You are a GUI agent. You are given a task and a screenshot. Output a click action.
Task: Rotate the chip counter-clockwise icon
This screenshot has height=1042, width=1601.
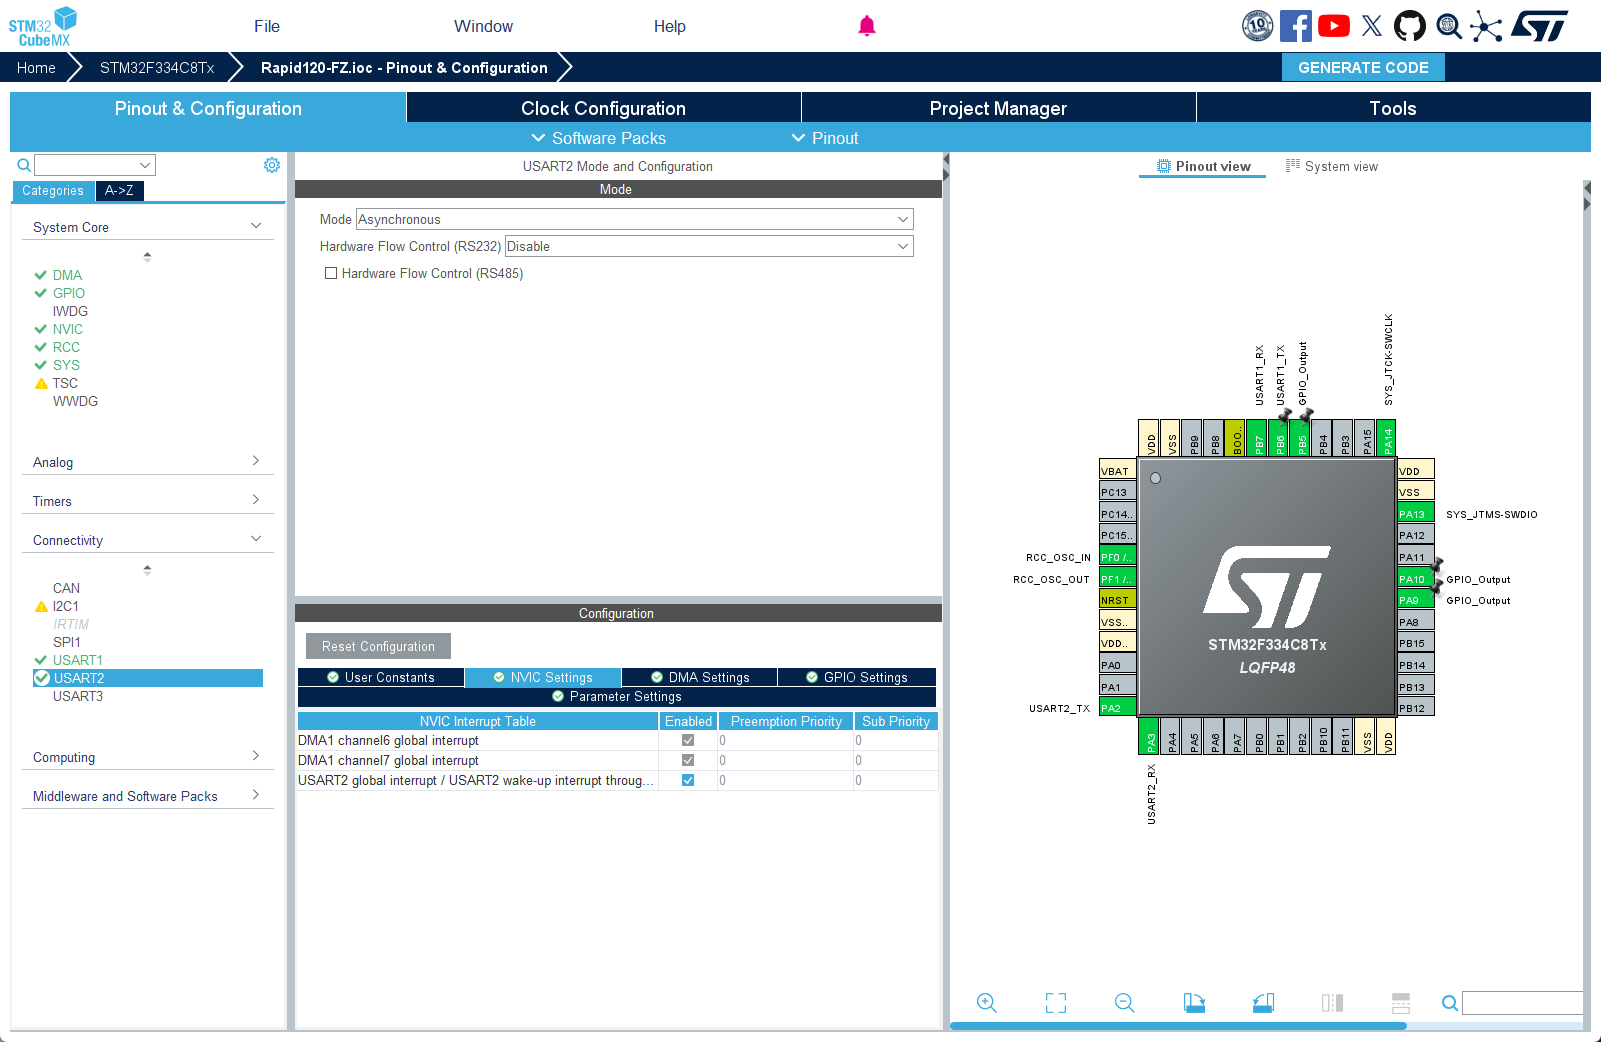tap(1263, 1003)
